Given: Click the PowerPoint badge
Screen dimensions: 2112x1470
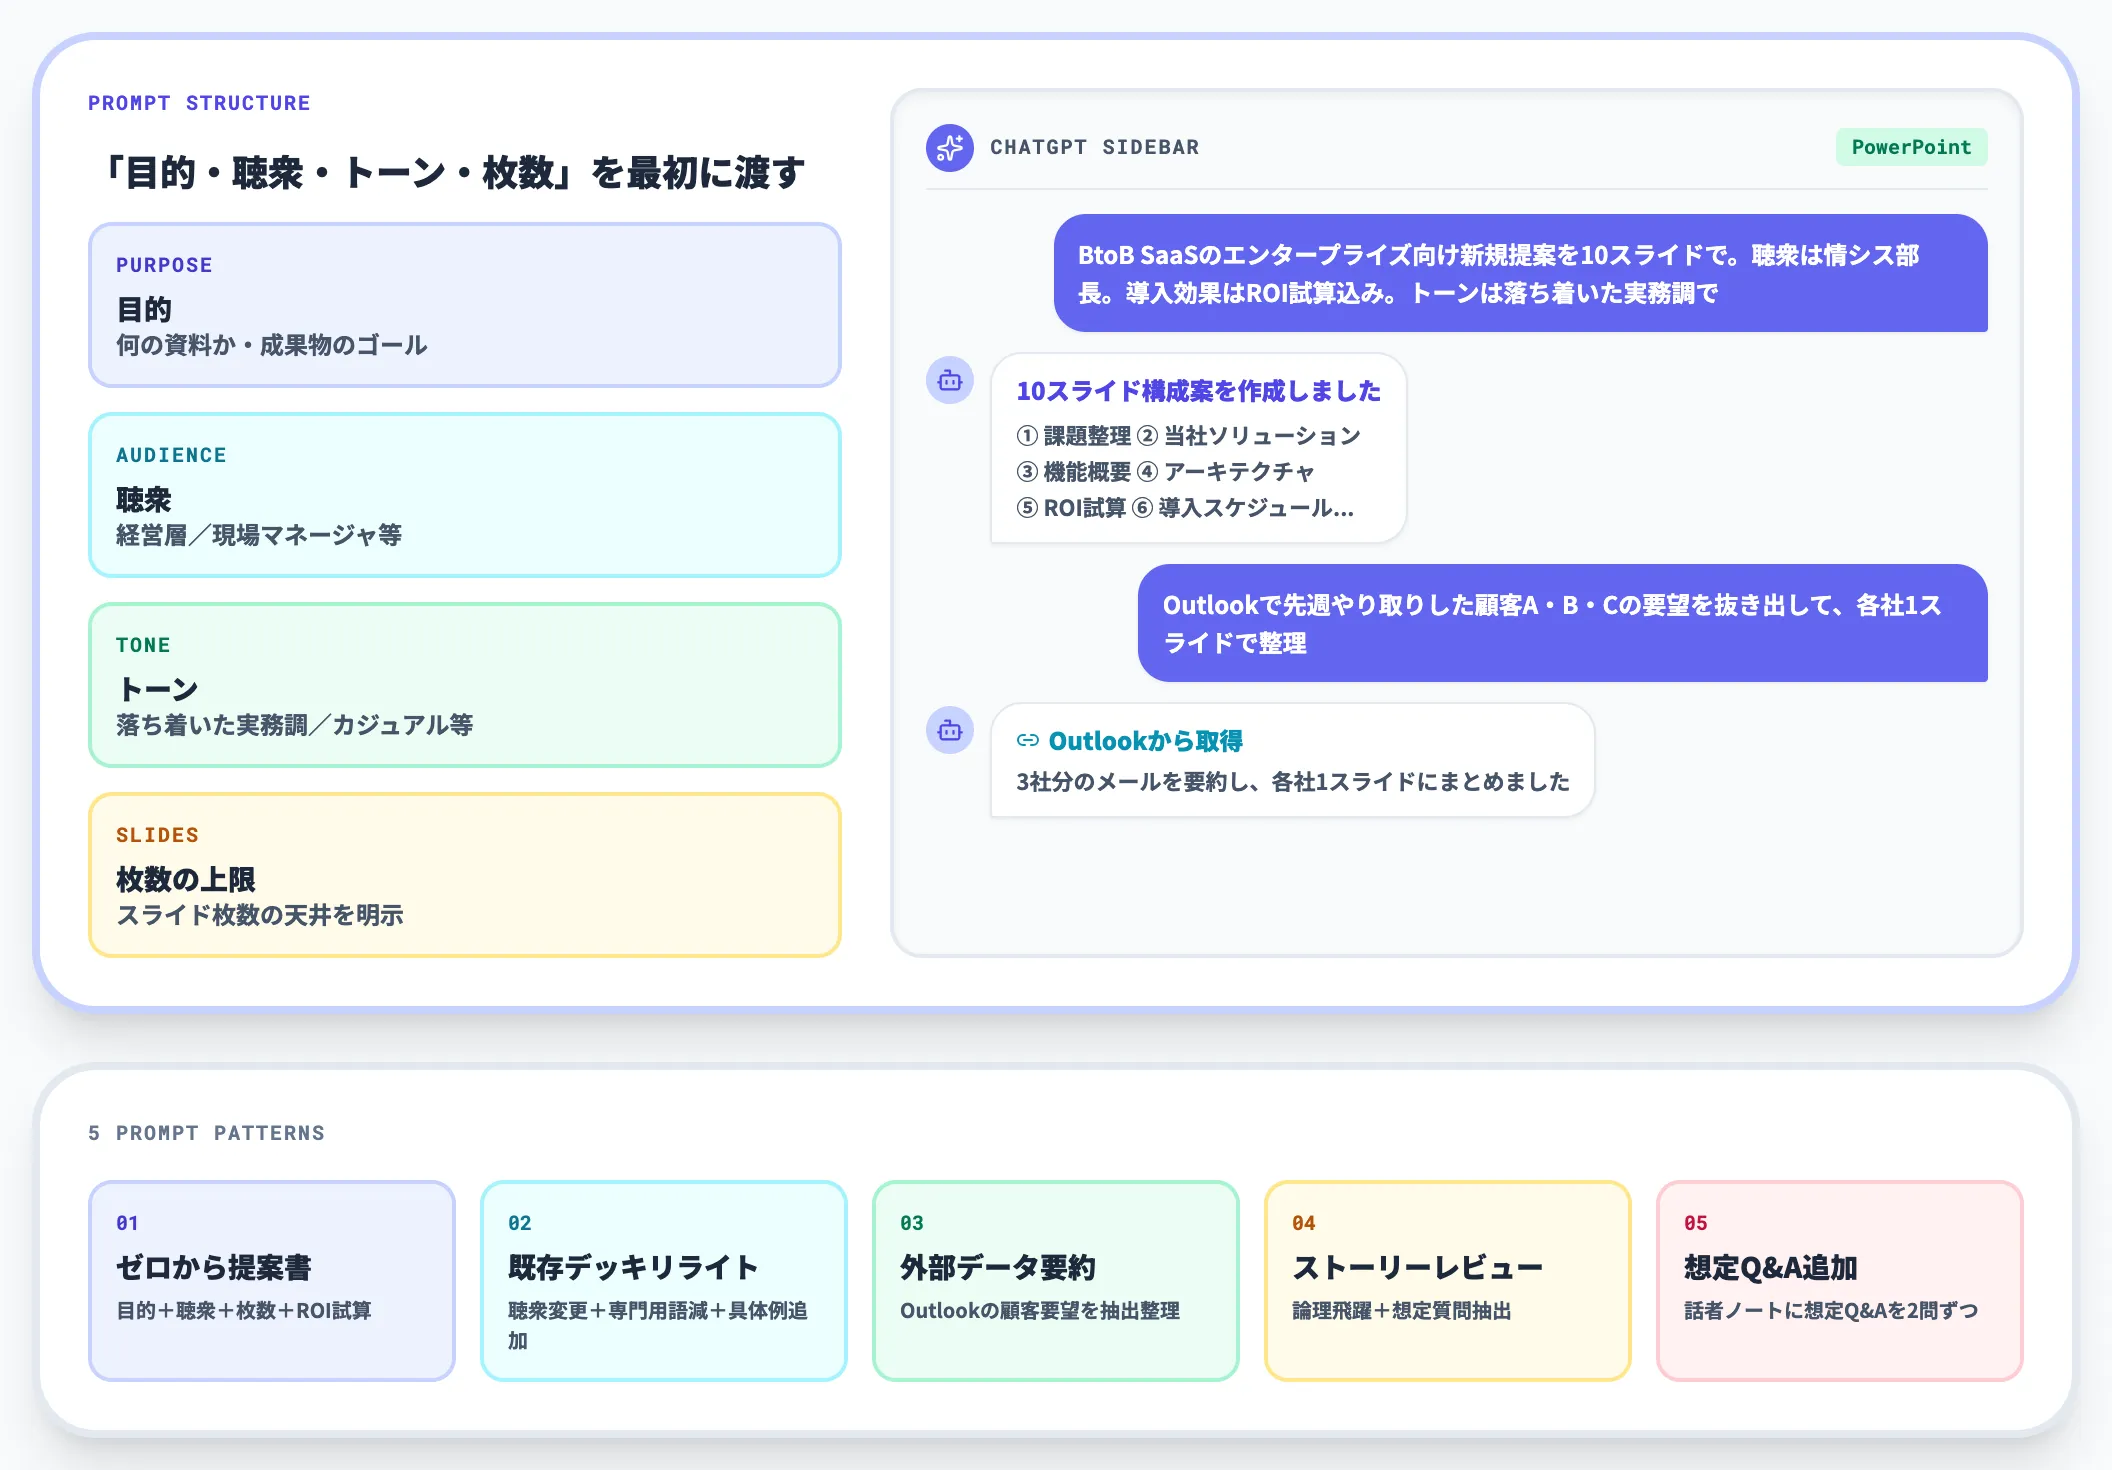Looking at the screenshot, I should tap(1911, 147).
